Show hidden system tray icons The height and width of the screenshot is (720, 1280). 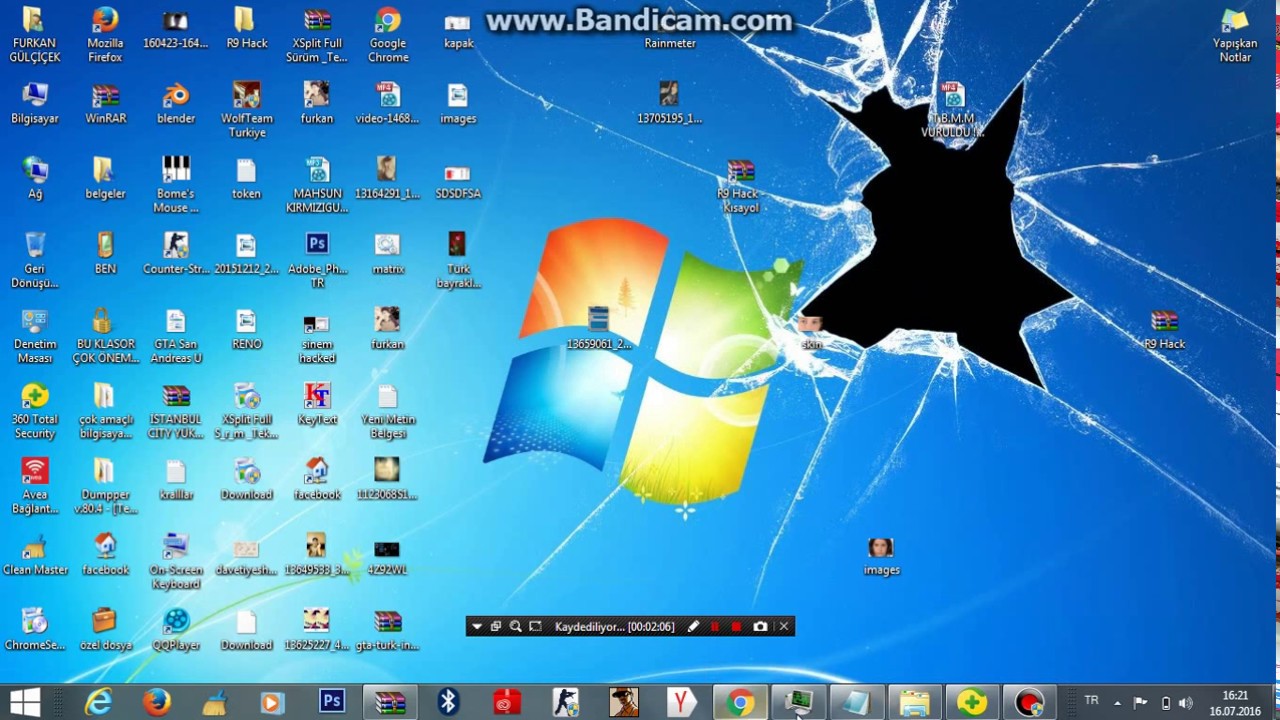[x=1117, y=703]
